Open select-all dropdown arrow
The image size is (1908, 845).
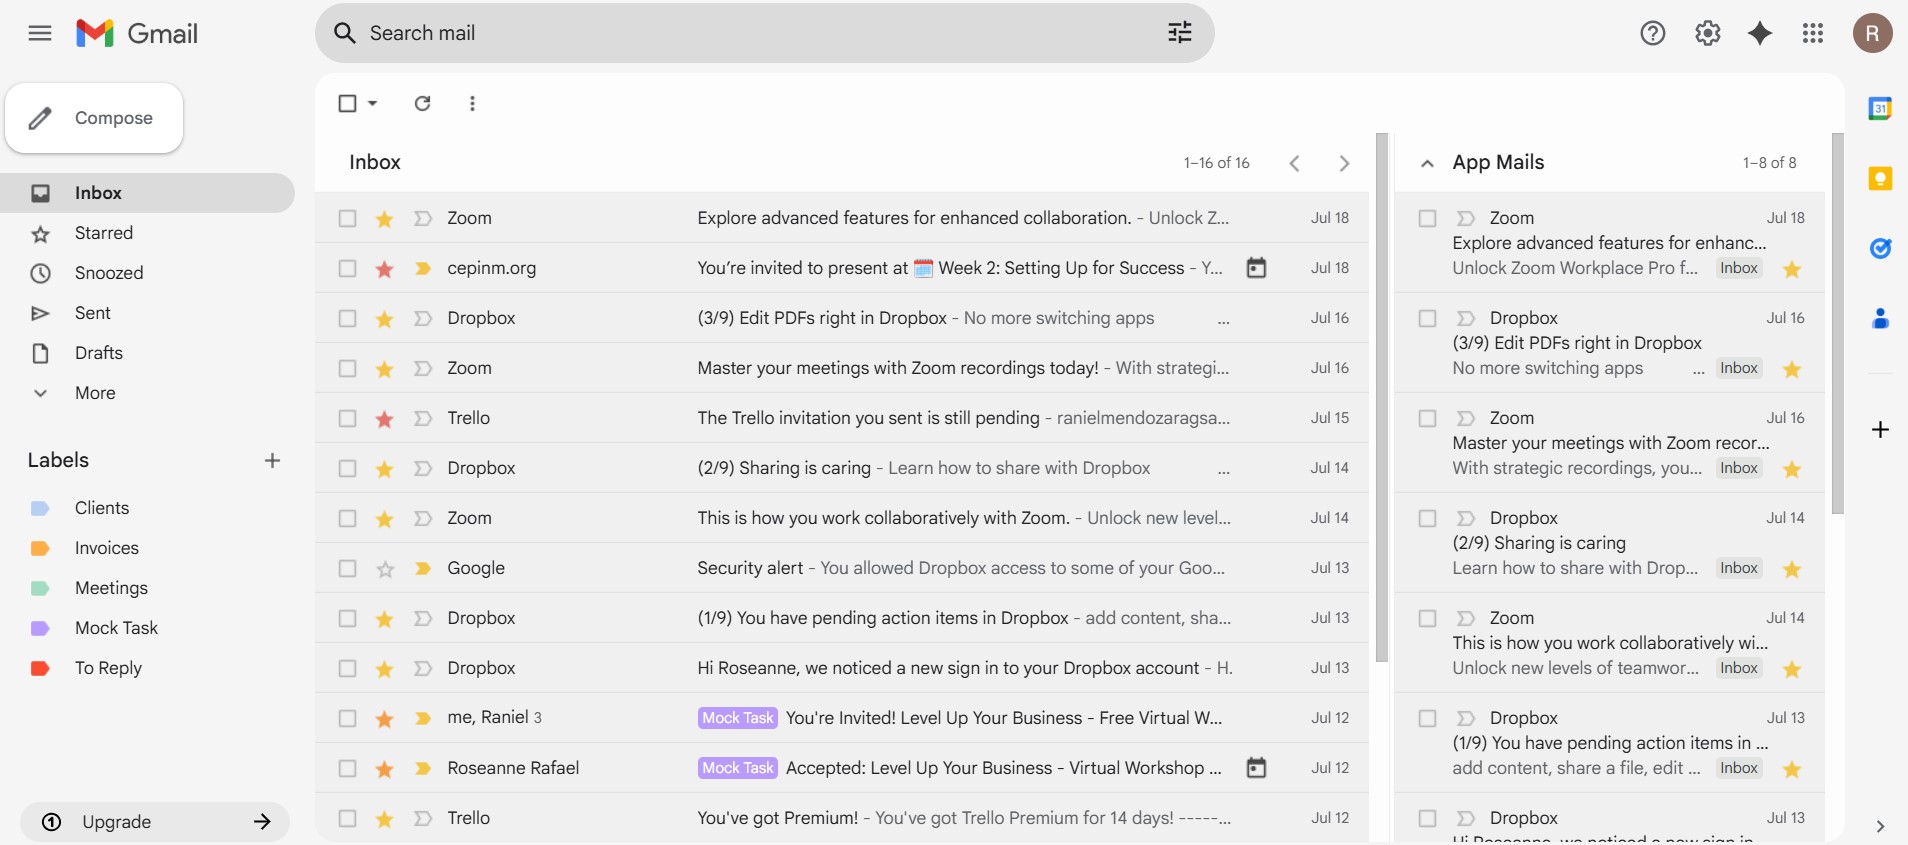[x=373, y=103]
